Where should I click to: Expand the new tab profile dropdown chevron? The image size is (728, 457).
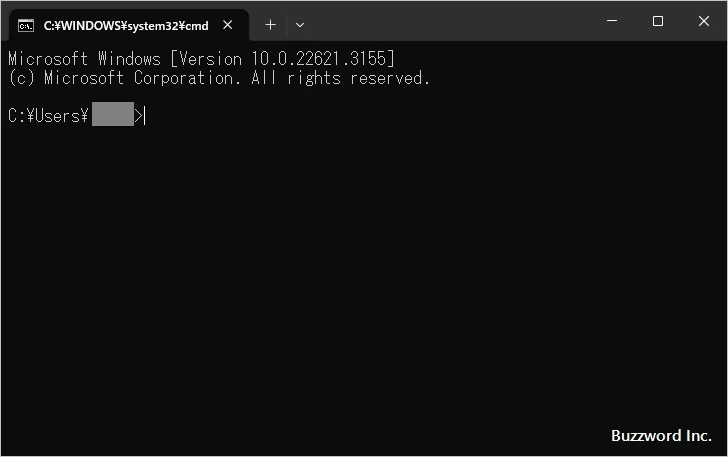click(x=300, y=24)
